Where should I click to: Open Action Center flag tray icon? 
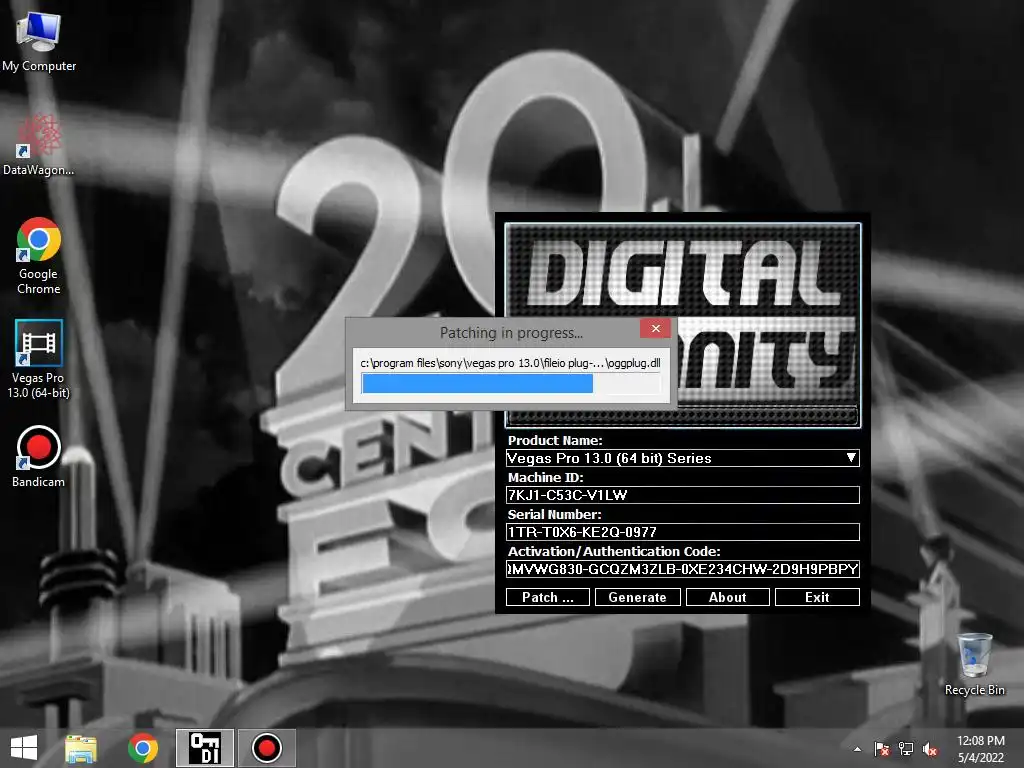[881, 749]
